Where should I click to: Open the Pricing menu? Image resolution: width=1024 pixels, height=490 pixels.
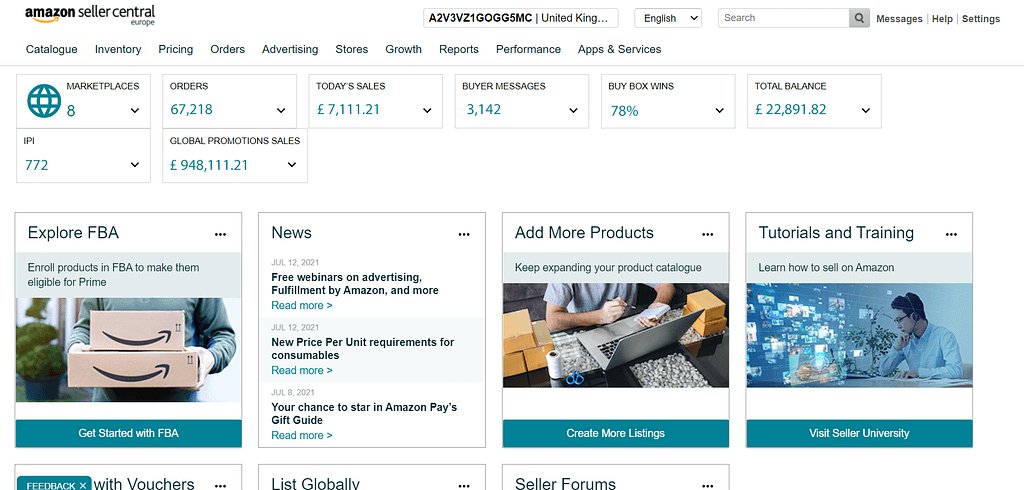pos(176,49)
